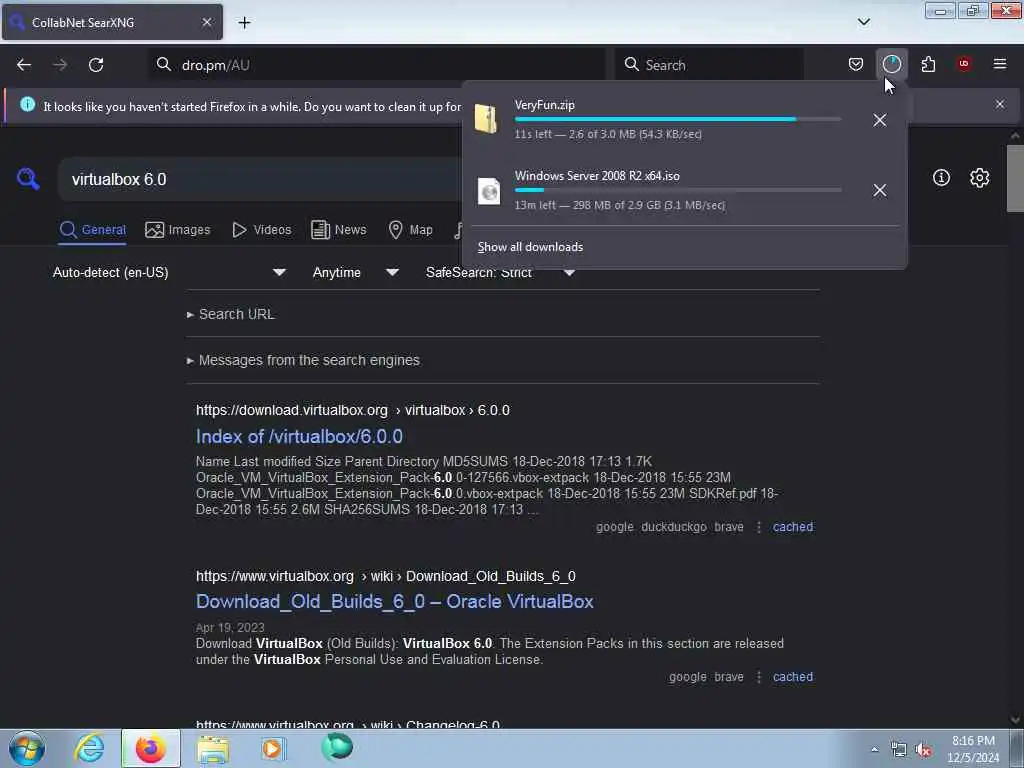The image size is (1024, 768).
Task: Open the Windows Start button
Action: [x=27, y=748]
